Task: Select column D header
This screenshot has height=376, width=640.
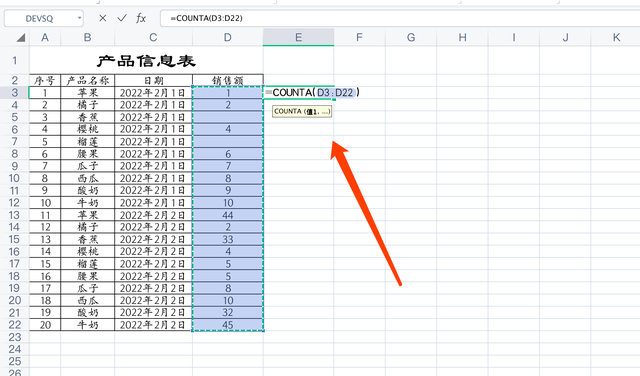Action: point(228,38)
